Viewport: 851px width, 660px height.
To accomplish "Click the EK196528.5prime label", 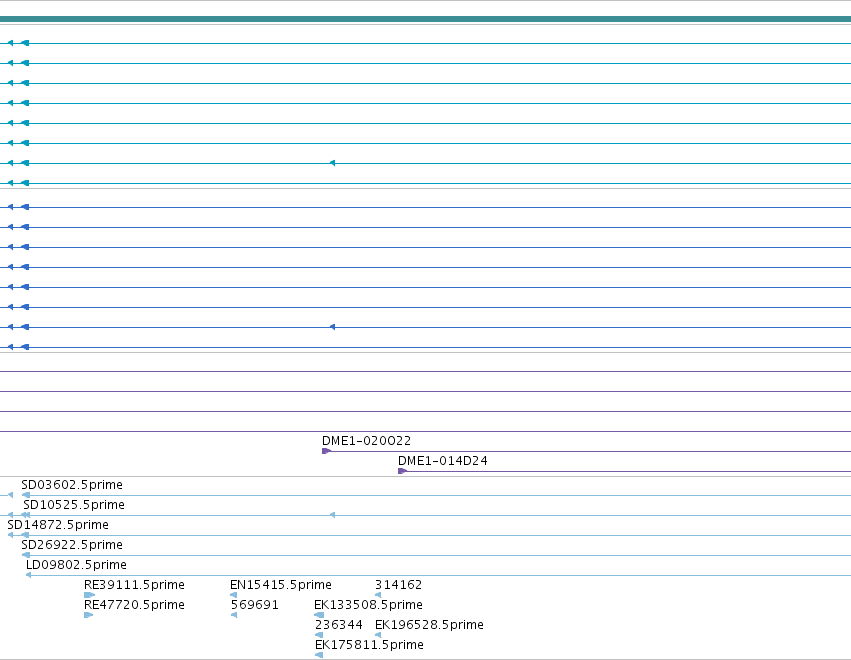I will 429,625.
